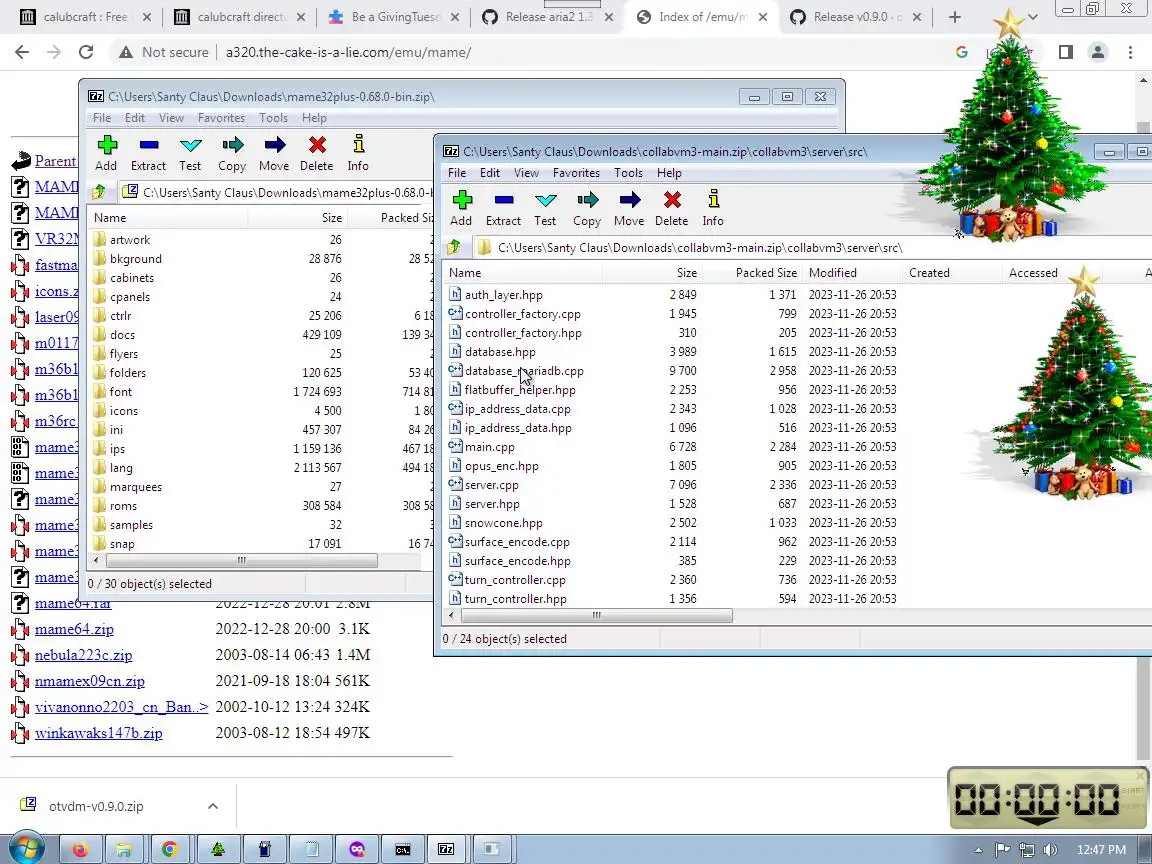The width and height of the screenshot is (1152, 864).
Task: Open Chrome from the taskbar
Action: 170,849
